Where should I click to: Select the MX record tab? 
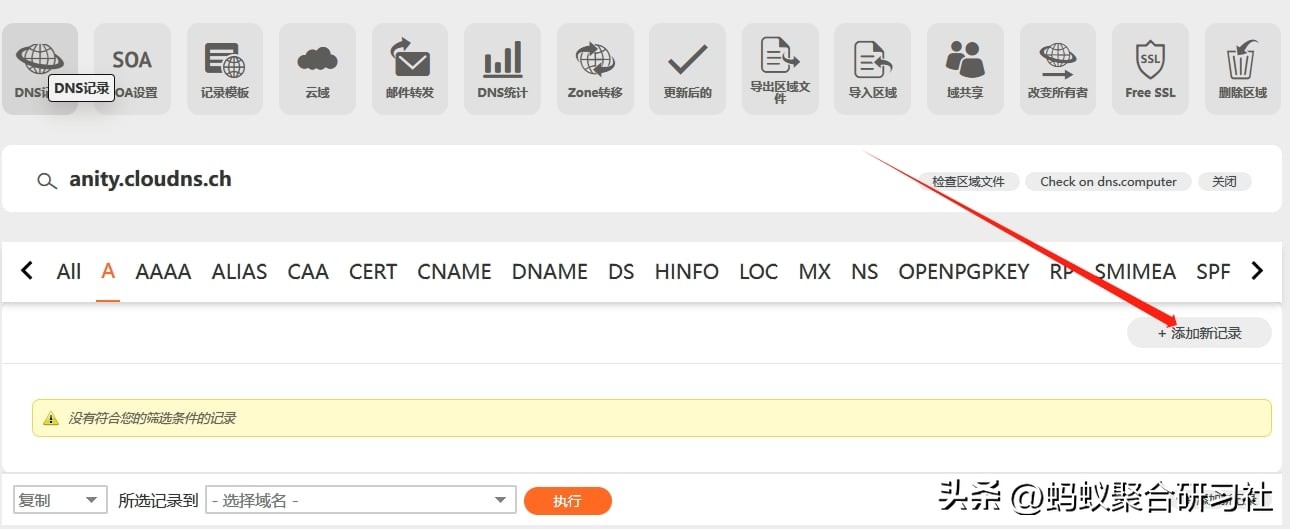[x=814, y=271]
